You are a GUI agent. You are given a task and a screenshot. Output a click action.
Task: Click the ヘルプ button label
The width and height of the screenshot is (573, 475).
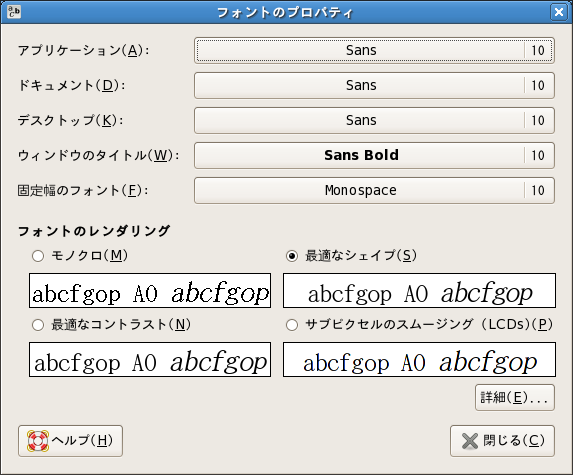click(x=82, y=441)
